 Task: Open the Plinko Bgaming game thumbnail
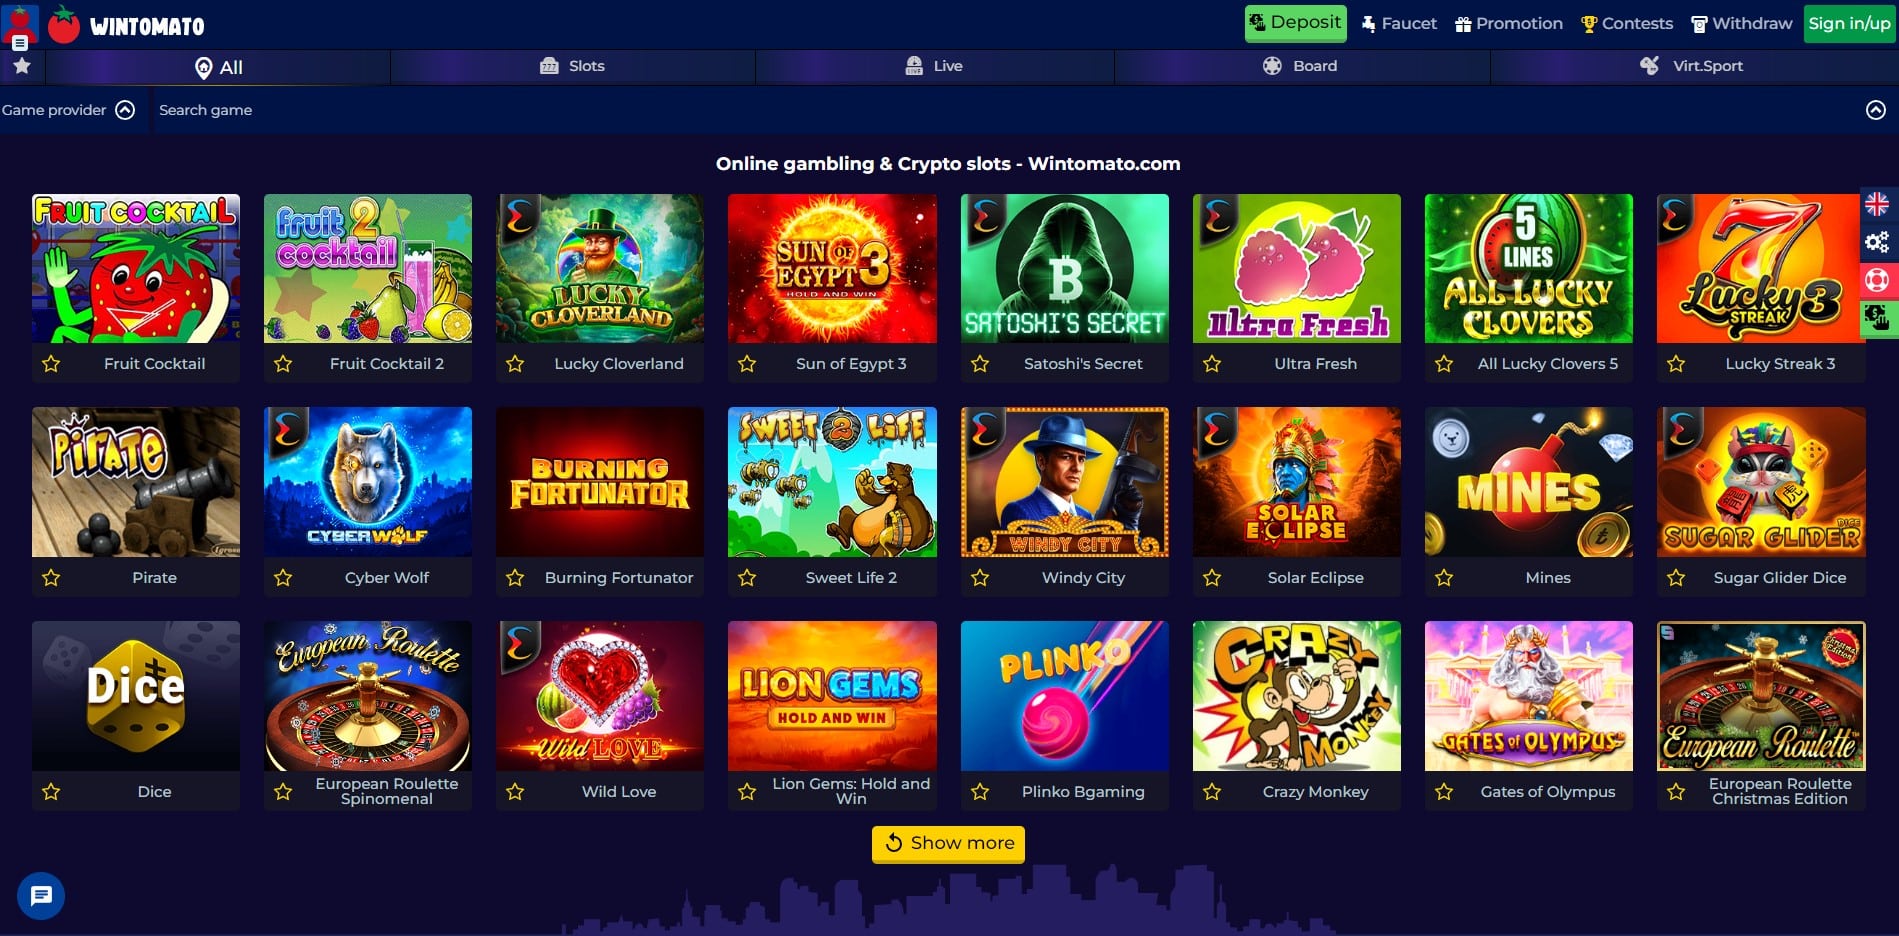[x=1064, y=696]
